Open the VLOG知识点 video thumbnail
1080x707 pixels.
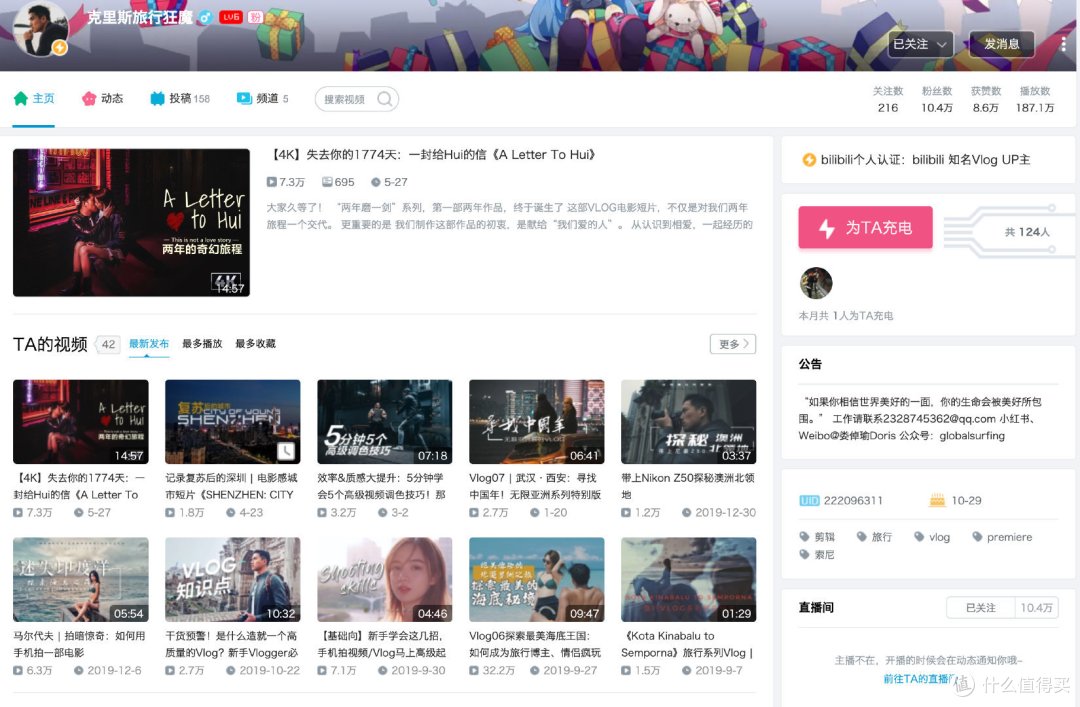pyautogui.click(x=233, y=580)
